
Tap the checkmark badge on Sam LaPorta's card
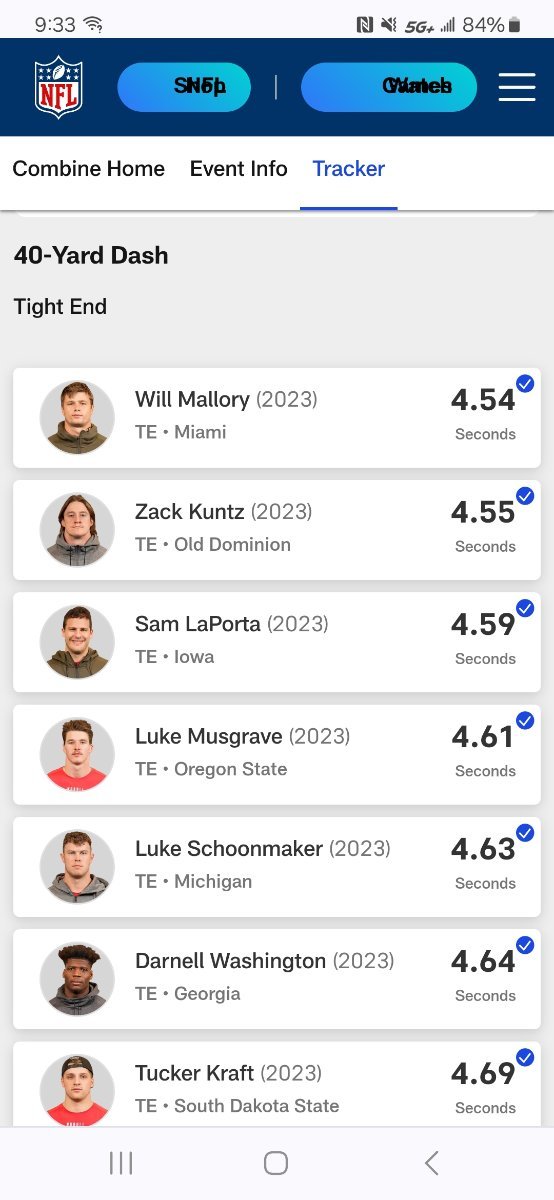[x=525, y=608]
